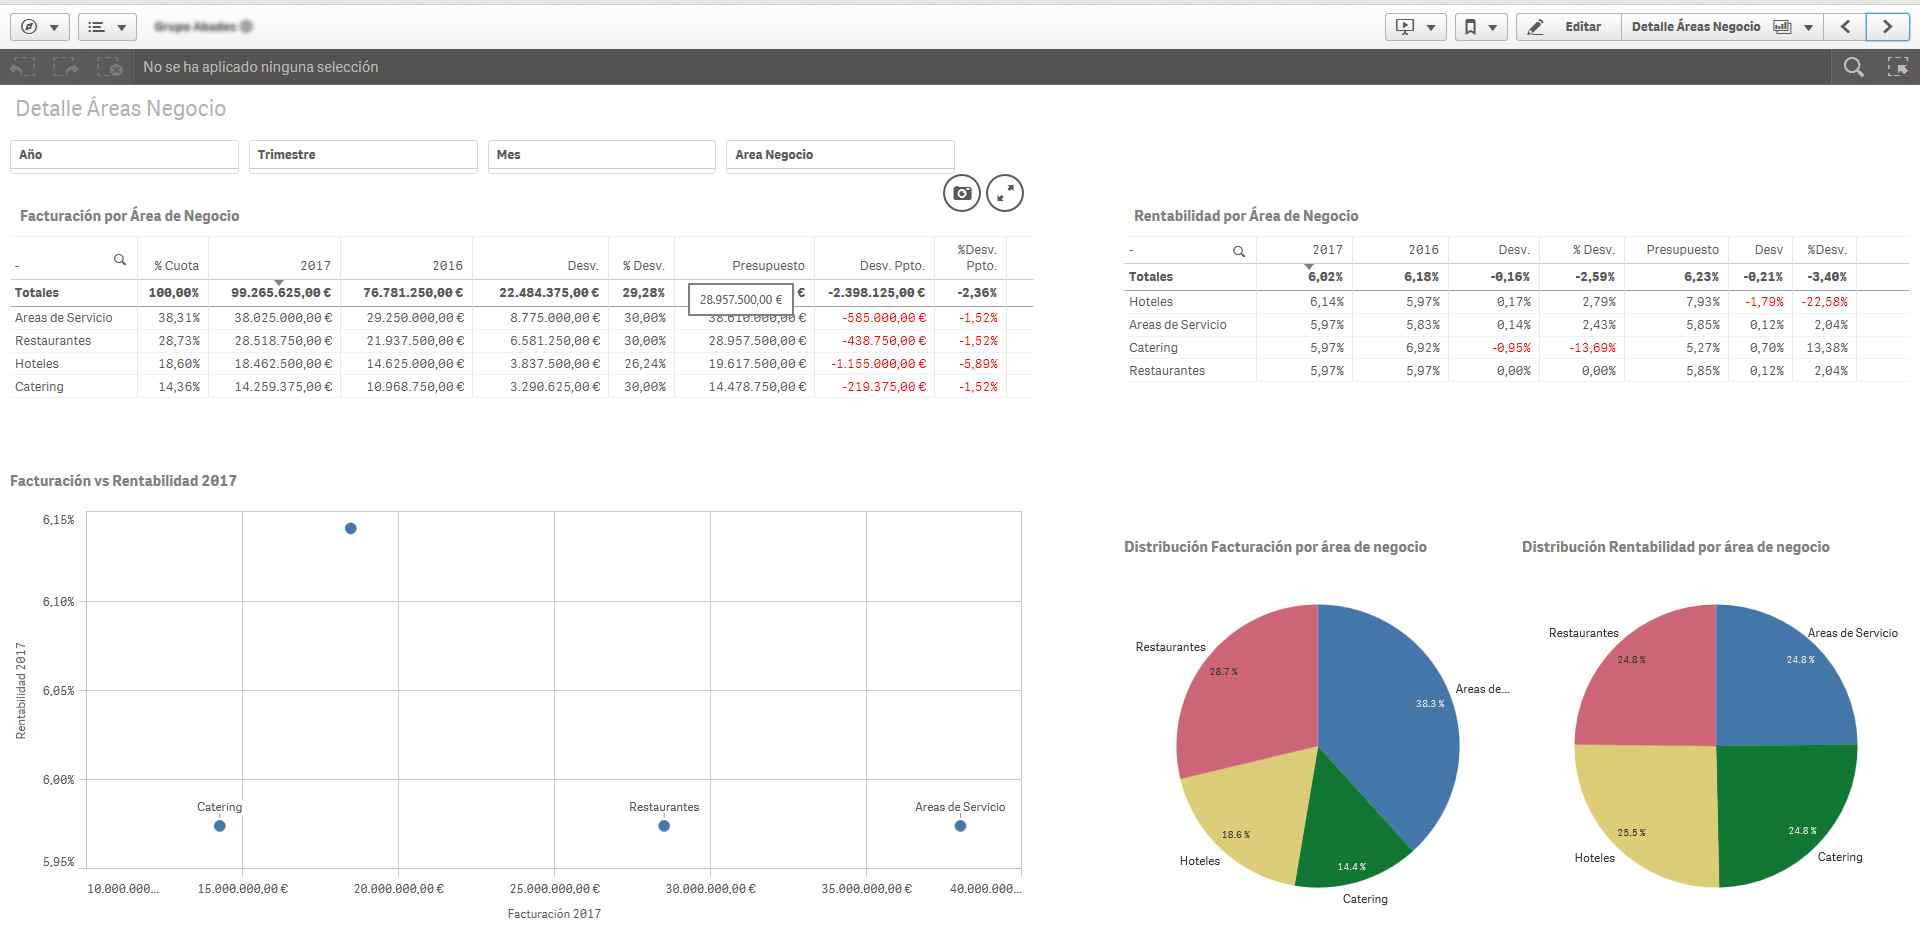Select the Hoteles row in Rentabilidad table
The width and height of the screenshot is (1920, 933).
point(1151,302)
